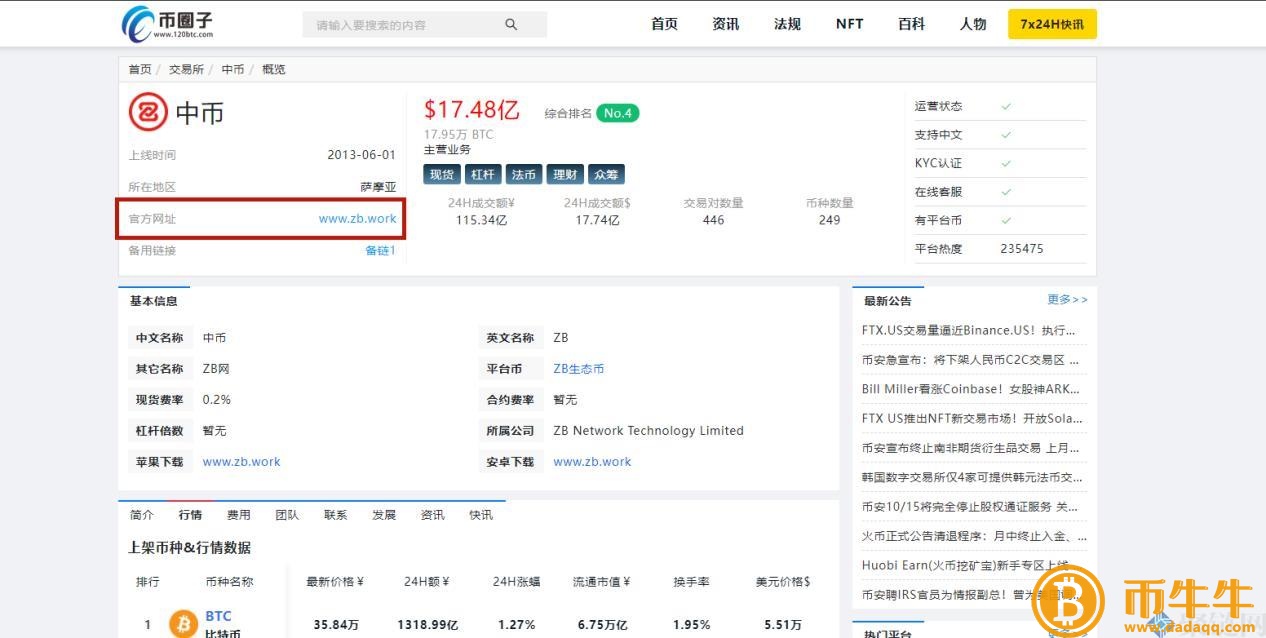Screen dimensions: 1266x638
Task: Open the 币安宣布终止南非期货衍生品交易 announcement
Action: 971,448
